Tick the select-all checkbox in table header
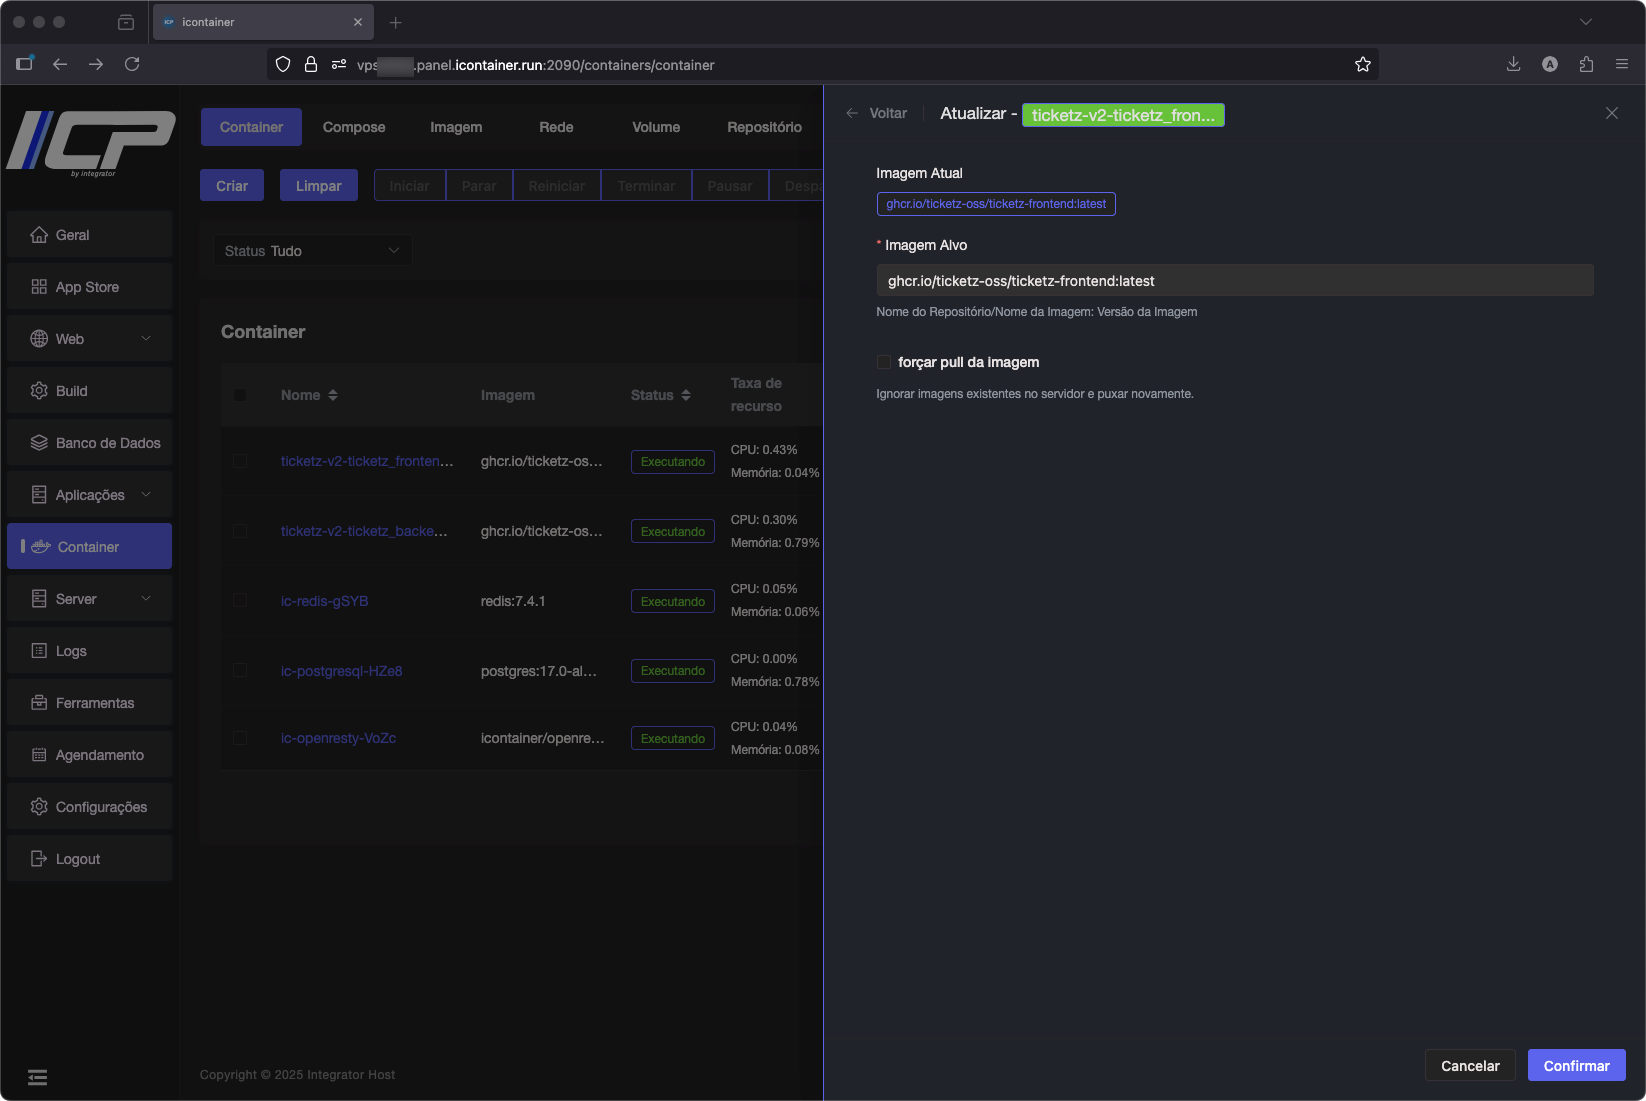 [x=240, y=395]
